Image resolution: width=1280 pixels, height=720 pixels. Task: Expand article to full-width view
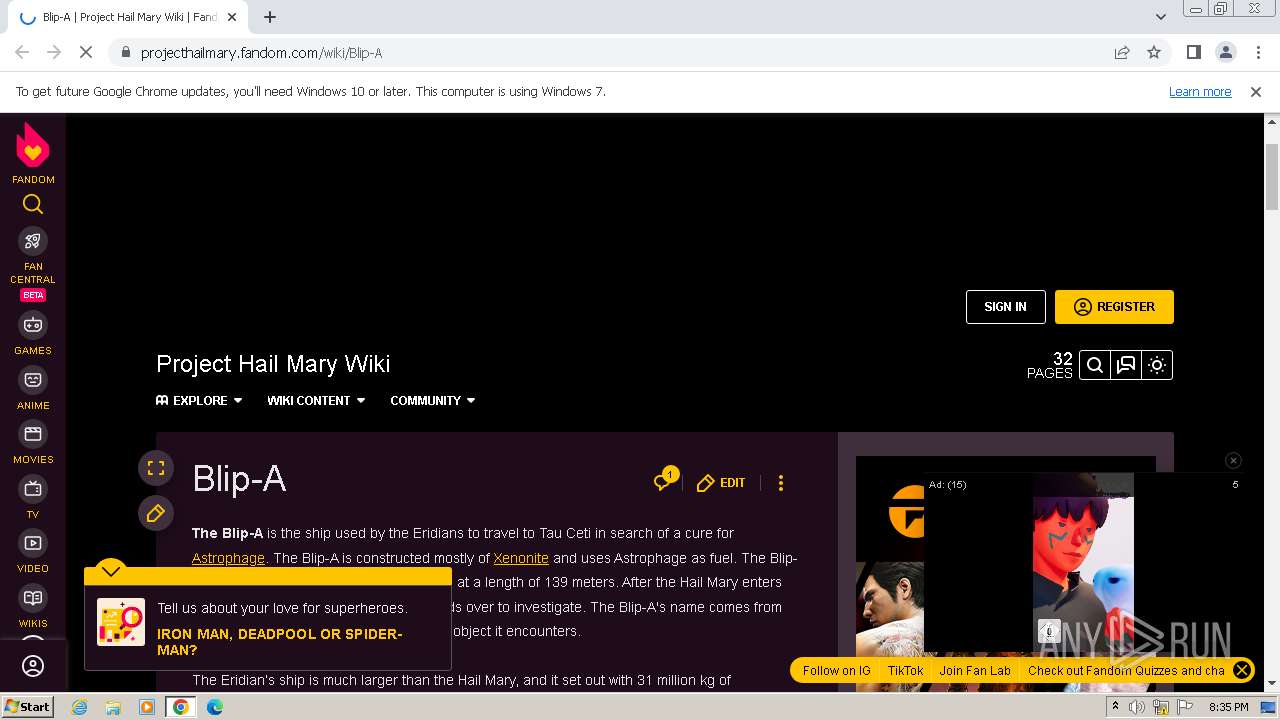156,468
